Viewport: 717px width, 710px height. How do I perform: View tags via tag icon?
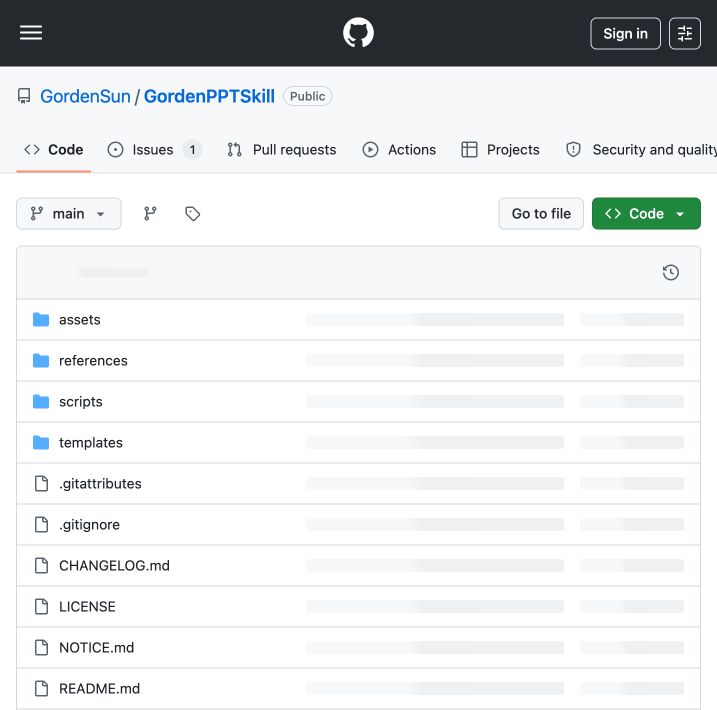click(193, 214)
